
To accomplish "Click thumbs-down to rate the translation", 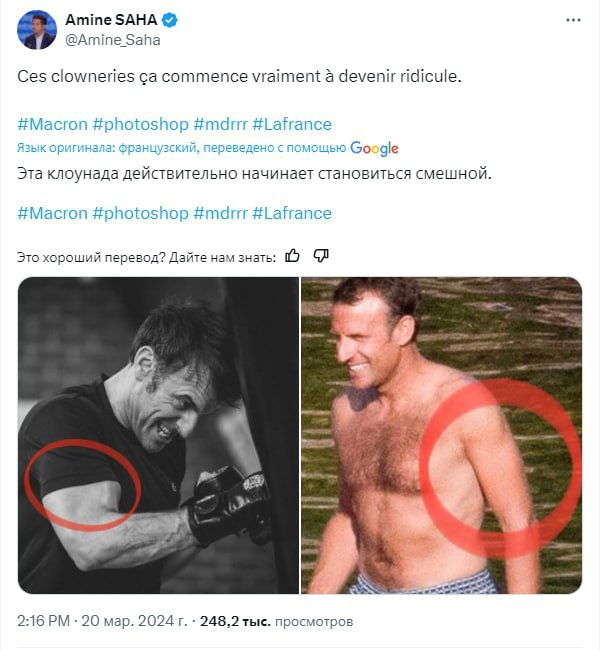I will [321, 256].
